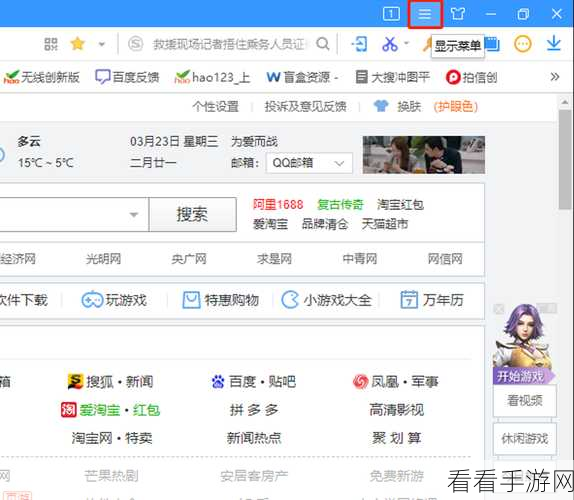The image size is (574, 500).
Task: Open 新闻热点 site link
Action: click(254, 438)
